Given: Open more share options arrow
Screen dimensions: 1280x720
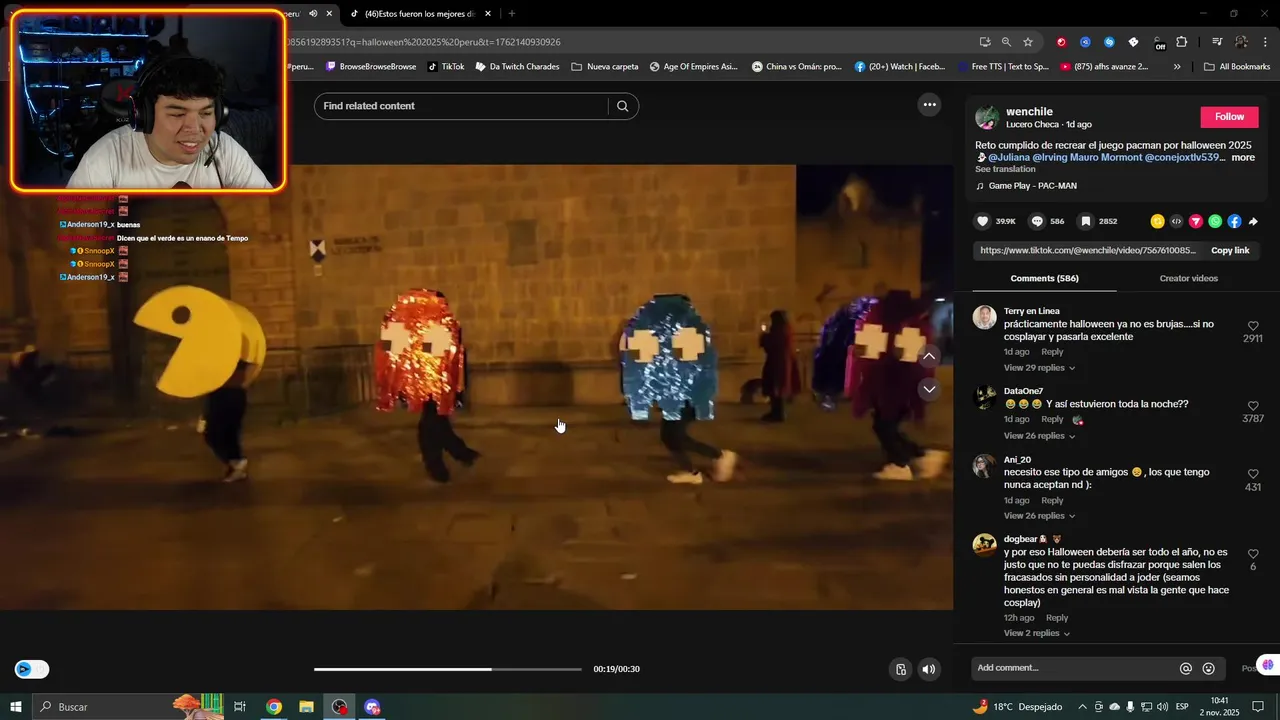Looking at the screenshot, I should pyautogui.click(x=1253, y=221).
